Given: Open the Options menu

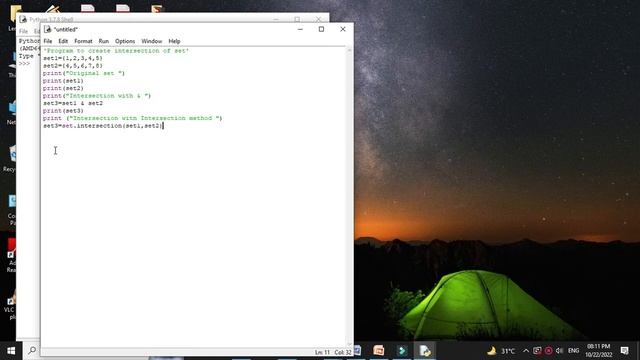Looking at the screenshot, I should coord(125,41).
